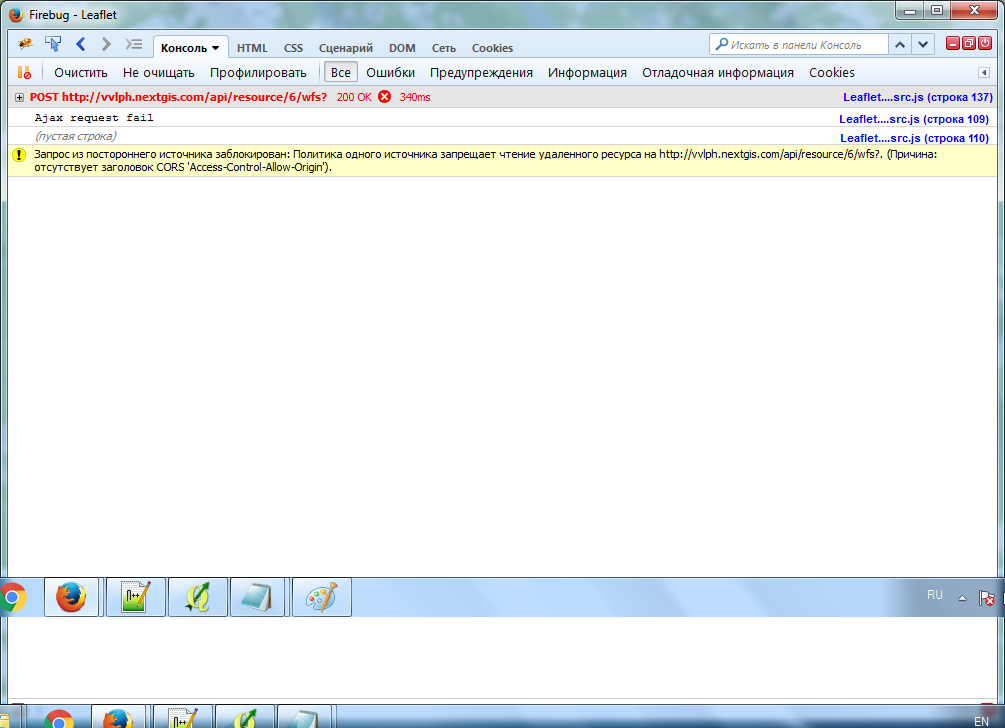Open QGIS from the taskbar
Viewport: 1005px width, 728px height.
[x=197, y=597]
